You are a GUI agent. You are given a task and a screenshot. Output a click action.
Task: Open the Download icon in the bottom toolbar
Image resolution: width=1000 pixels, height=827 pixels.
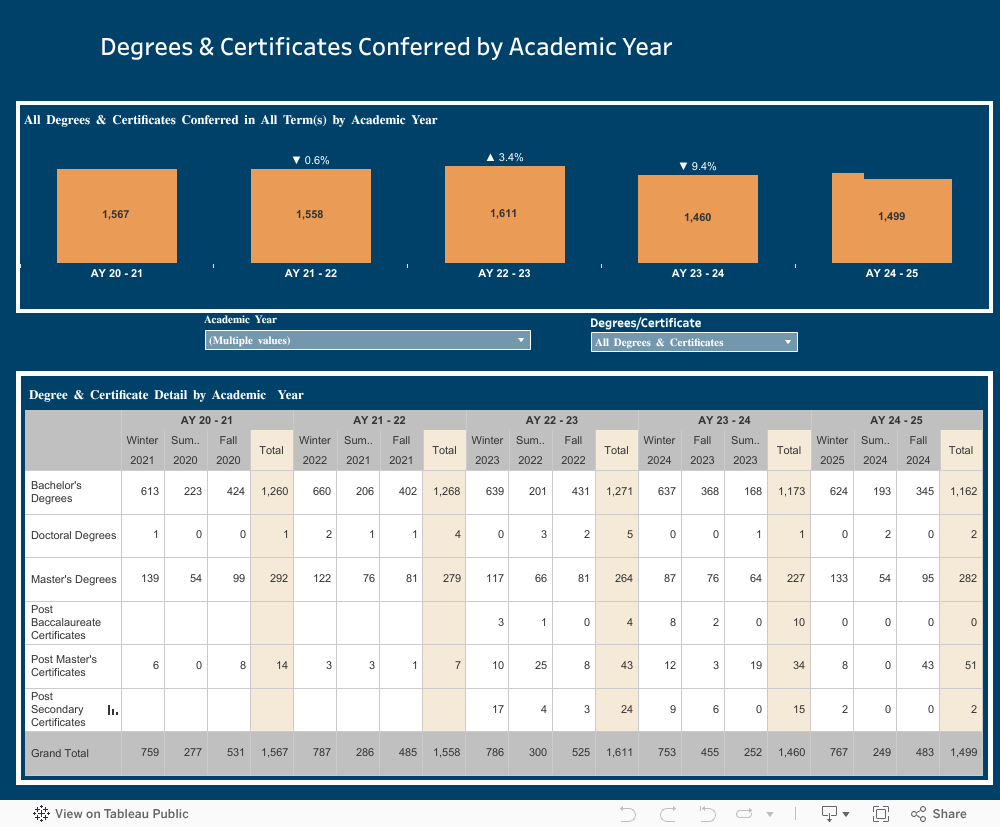828,813
